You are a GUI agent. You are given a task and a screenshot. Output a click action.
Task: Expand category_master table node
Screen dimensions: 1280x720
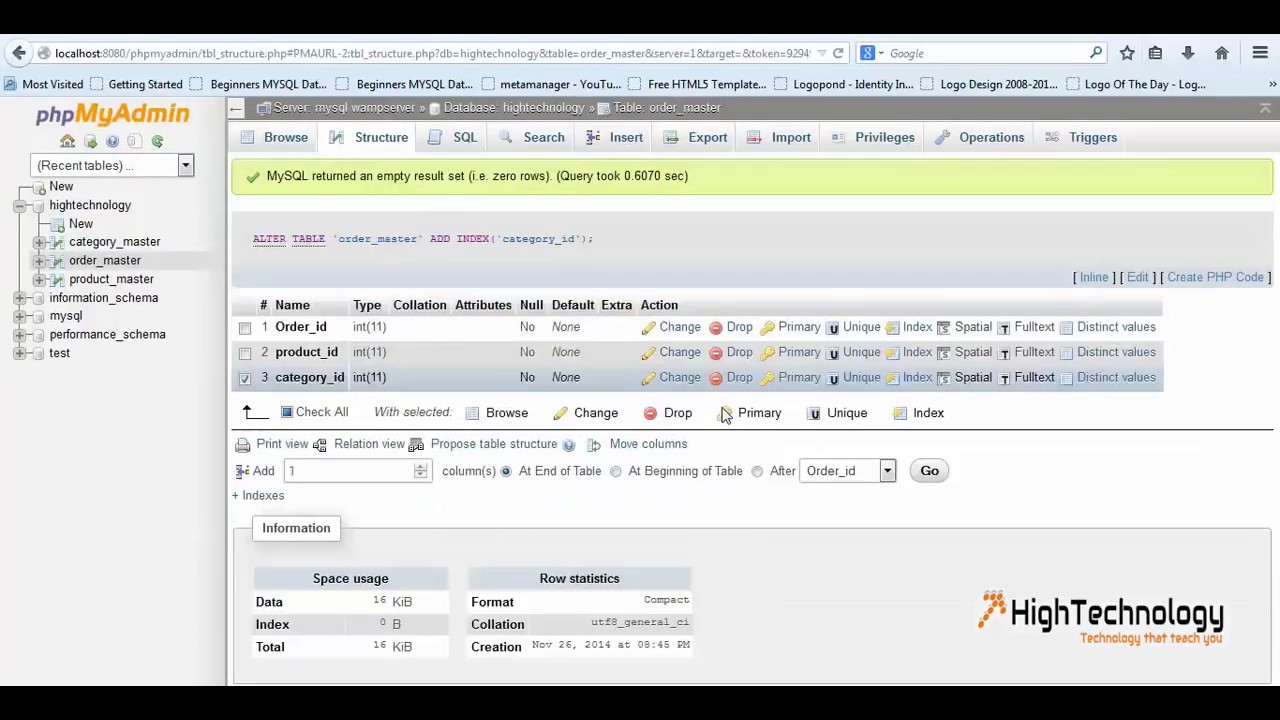pyautogui.click(x=39, y=242)
